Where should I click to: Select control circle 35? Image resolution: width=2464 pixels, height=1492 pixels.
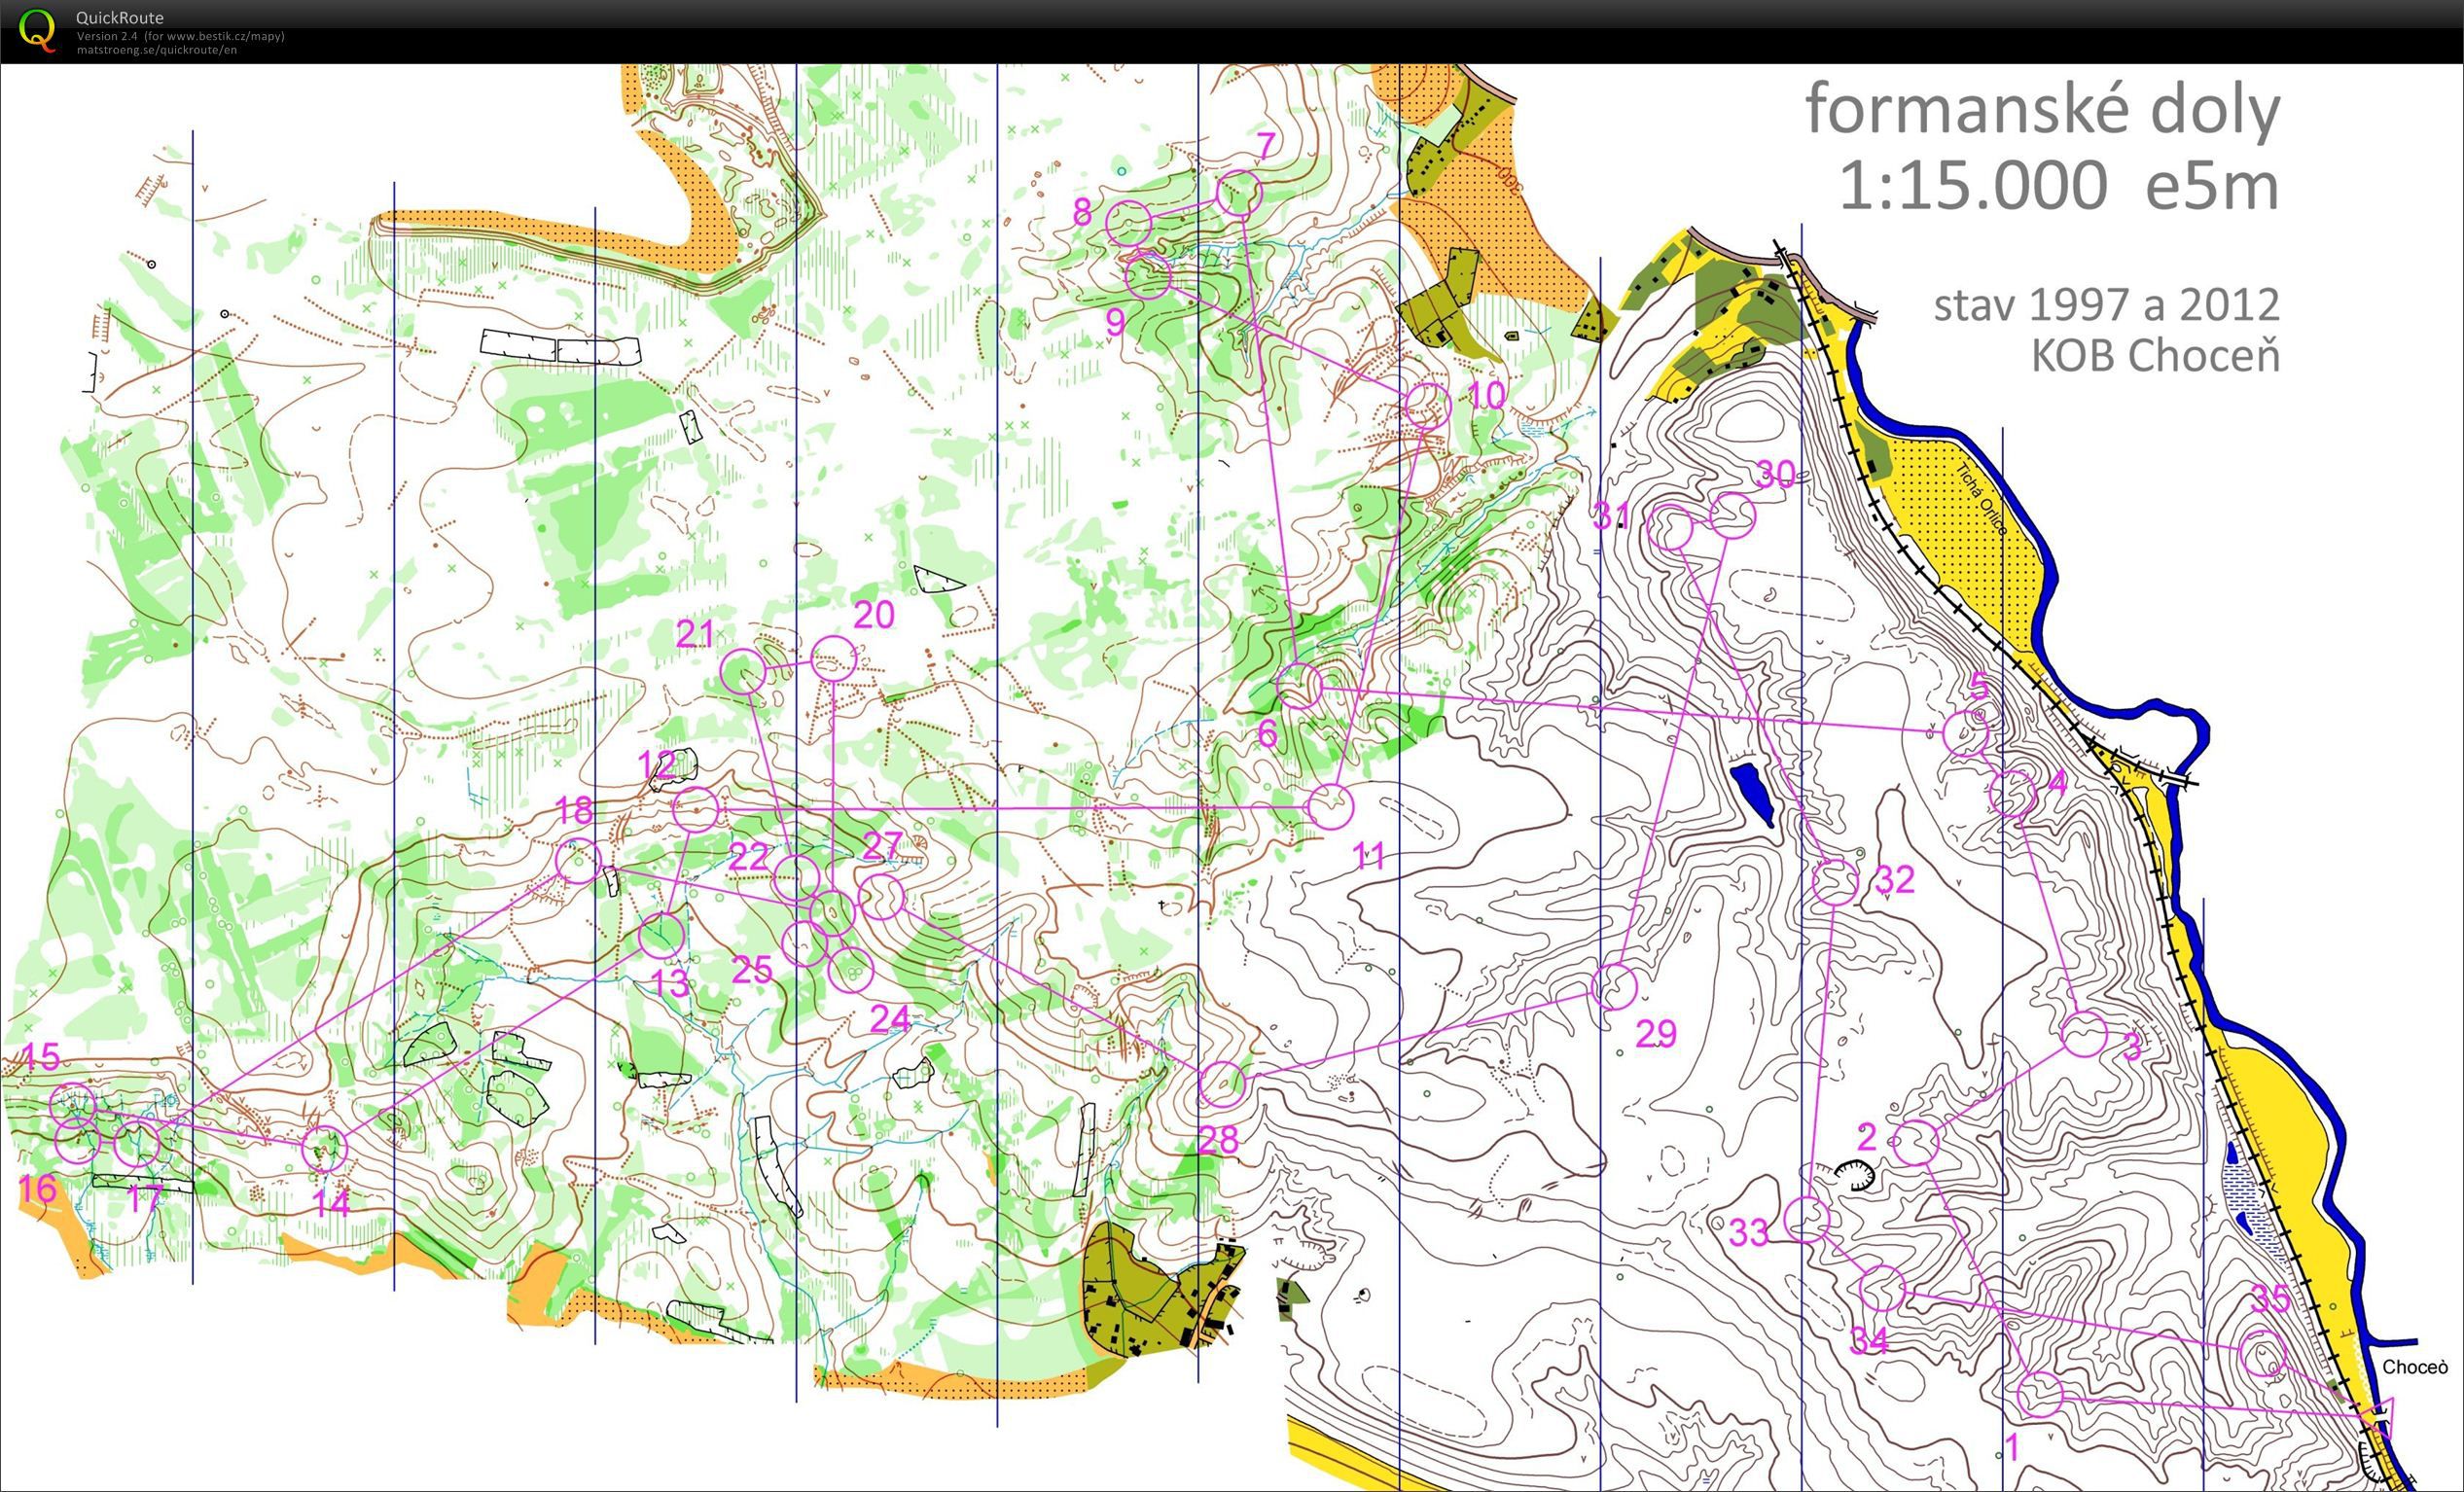pos(2263,1355)
